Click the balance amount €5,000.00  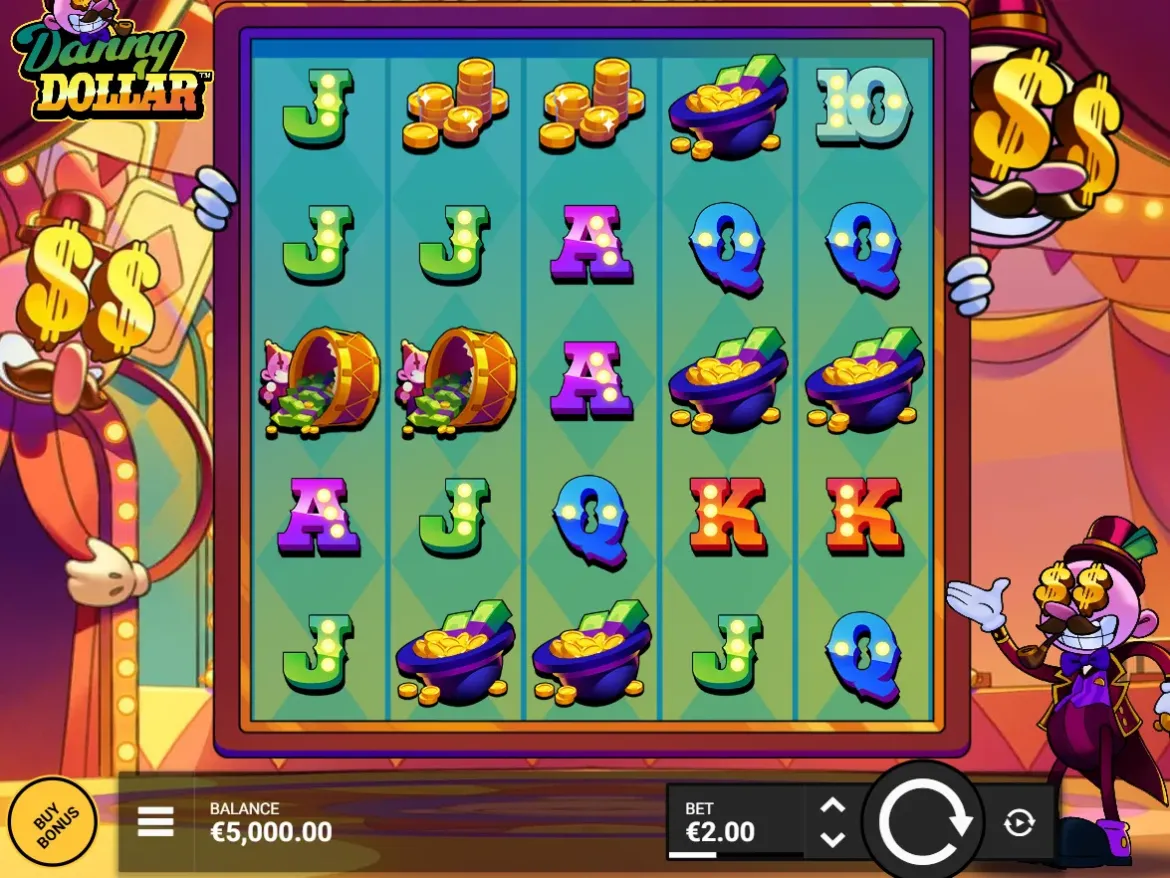pos(271,832)
